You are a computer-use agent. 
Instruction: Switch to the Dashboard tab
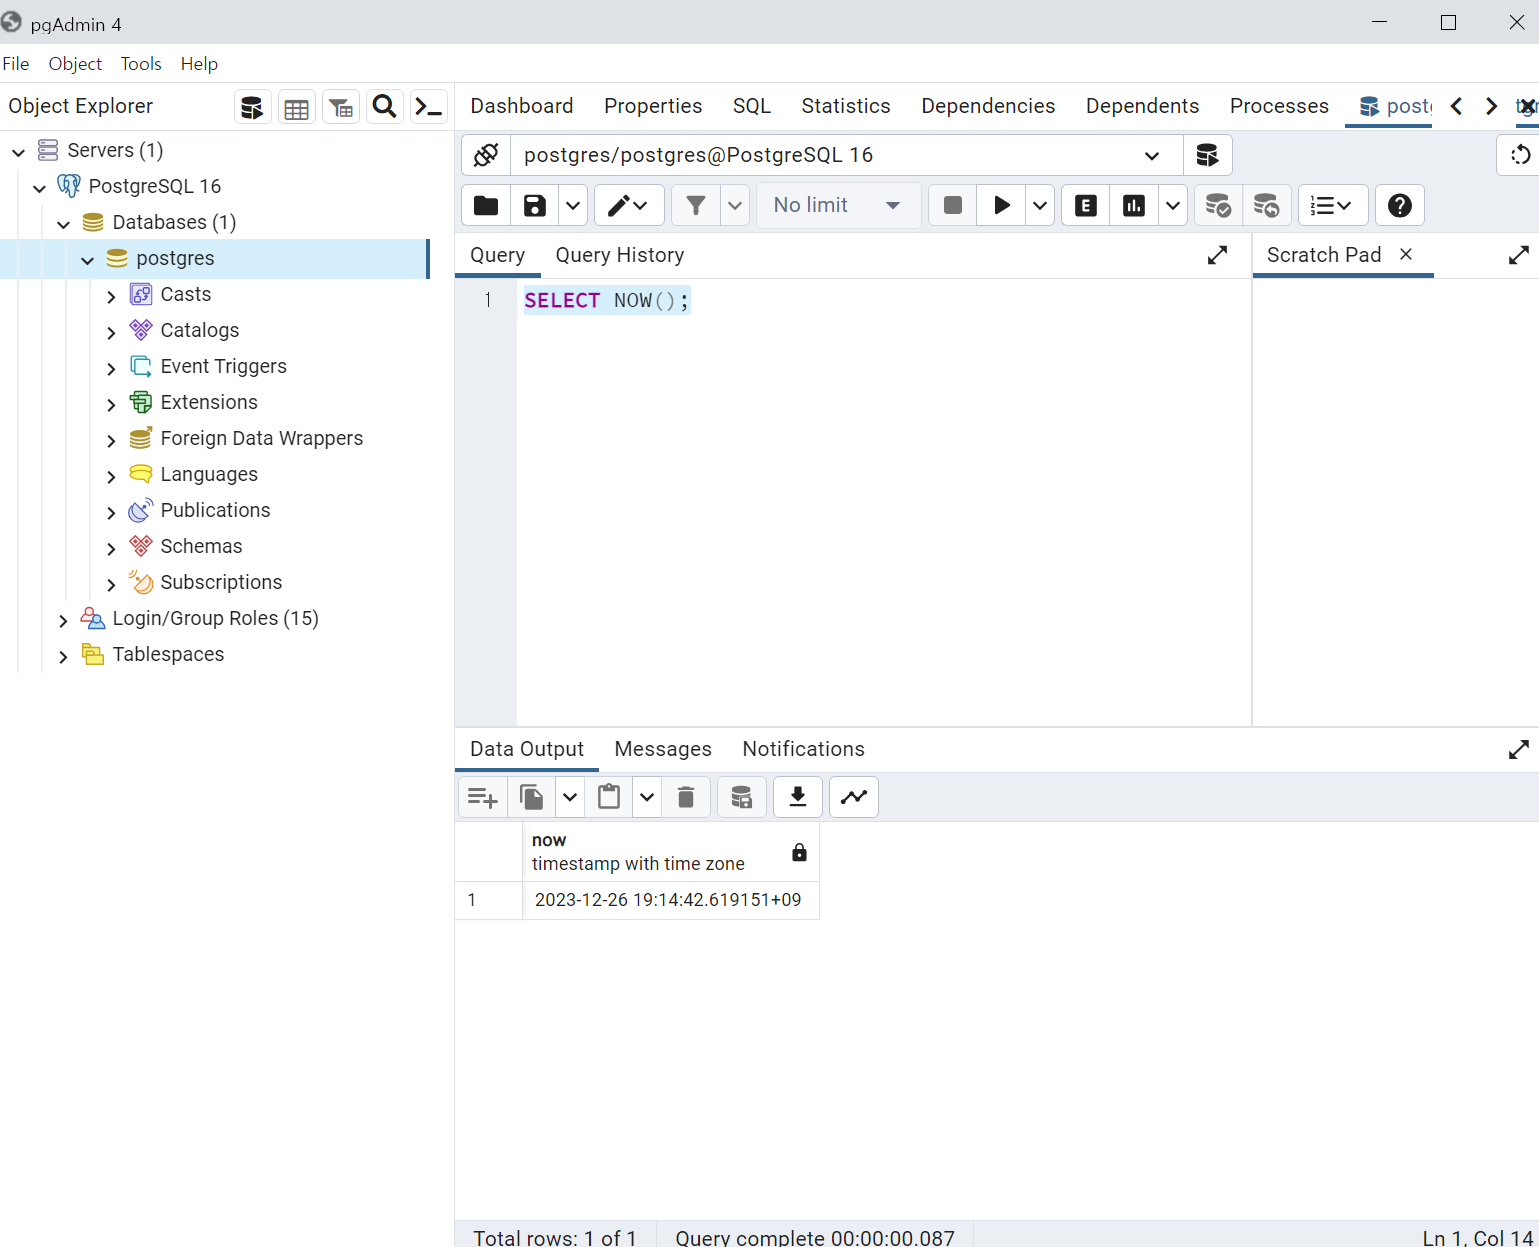522,106
